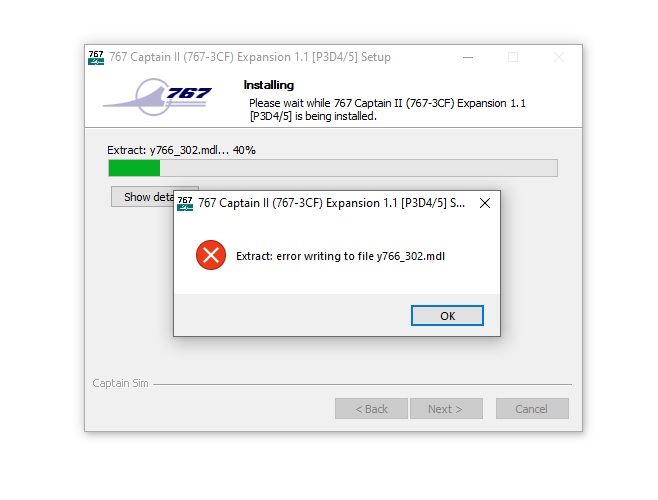
Task: Minimize the Setup window
Action: point(468,57)
